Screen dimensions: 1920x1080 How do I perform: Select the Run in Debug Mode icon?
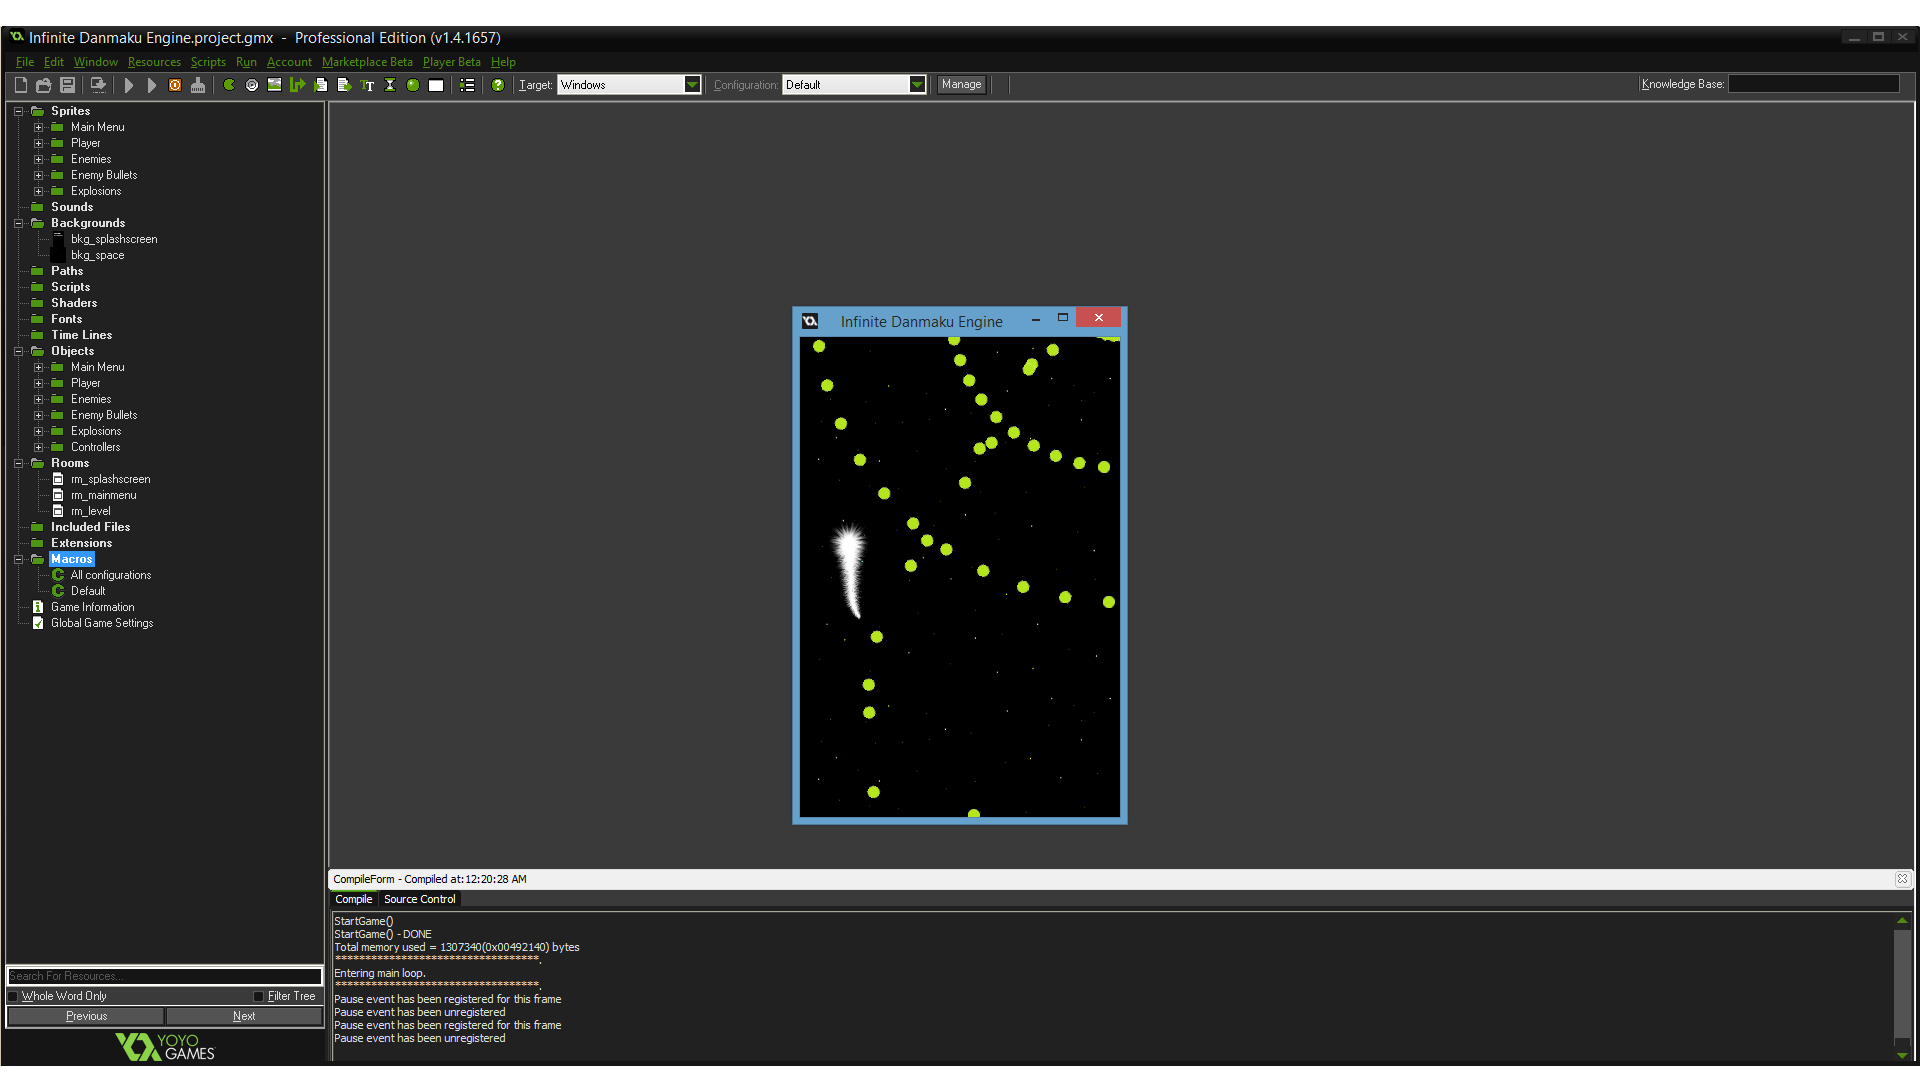pyautogui.click(x=152, y=85)
